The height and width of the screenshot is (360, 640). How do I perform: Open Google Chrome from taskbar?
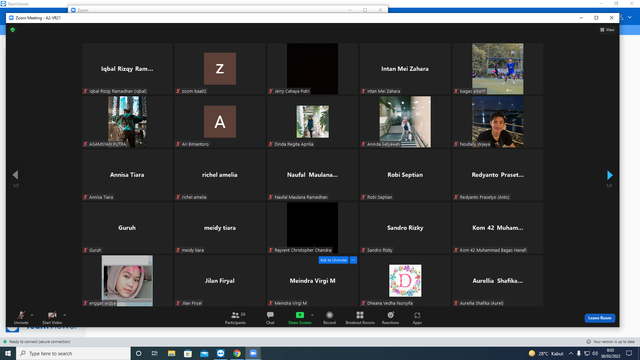(x=237, y=353)
